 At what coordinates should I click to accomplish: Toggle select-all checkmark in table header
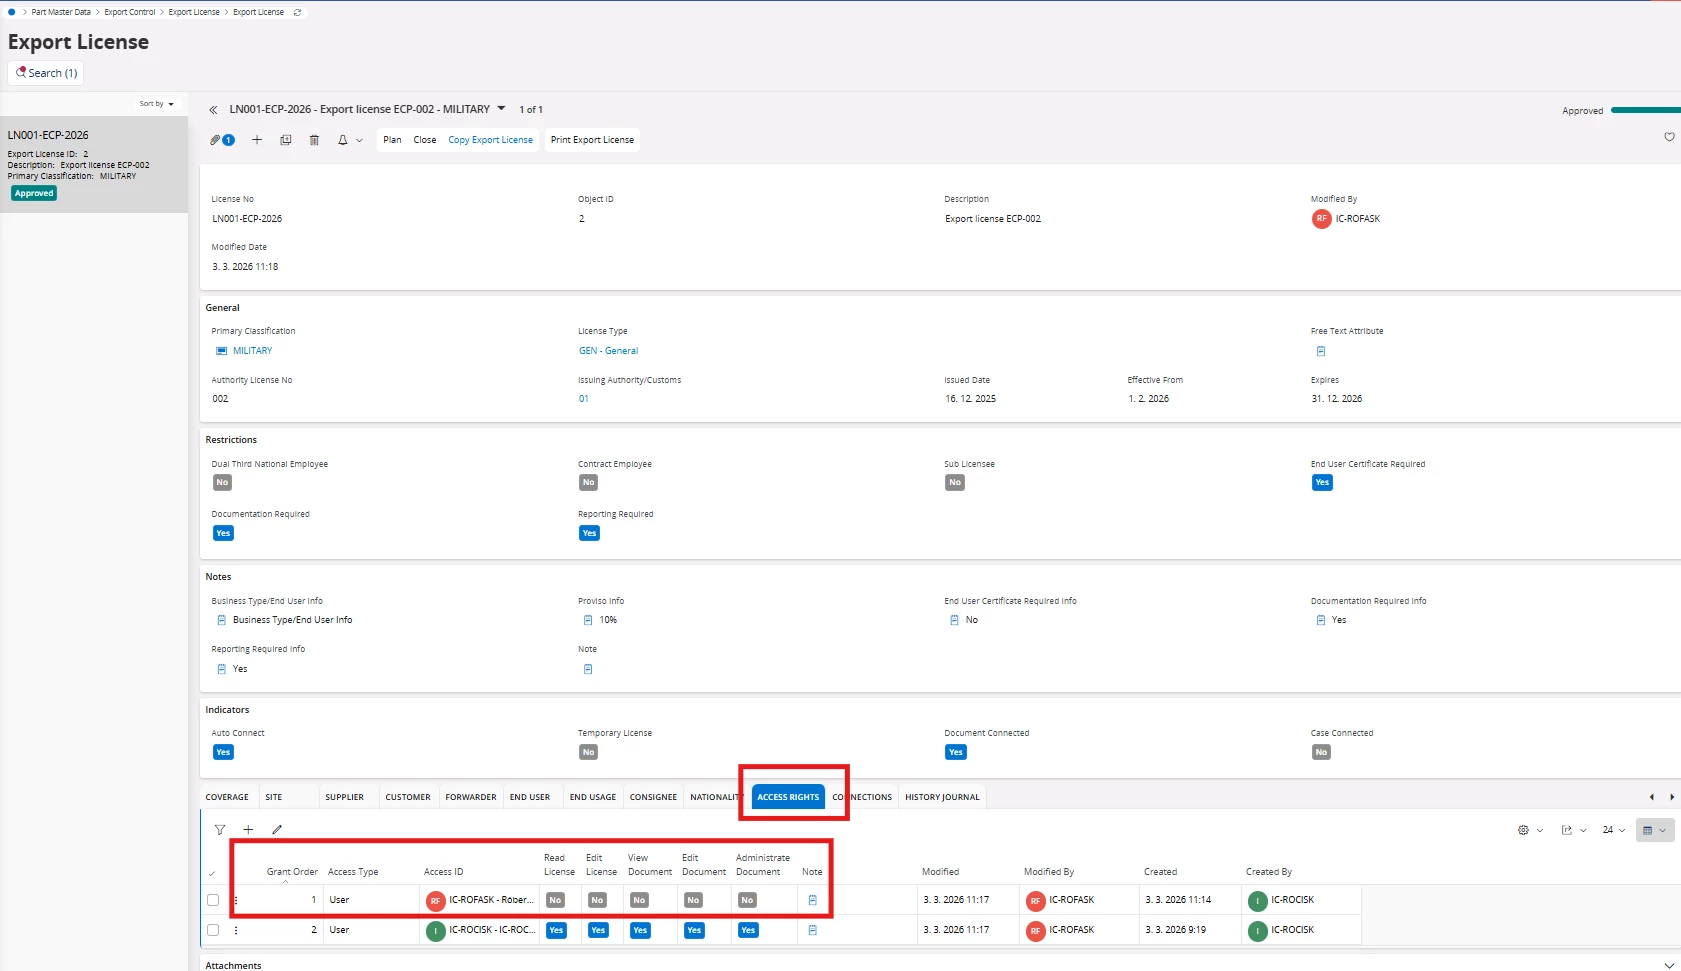point(212,873)
